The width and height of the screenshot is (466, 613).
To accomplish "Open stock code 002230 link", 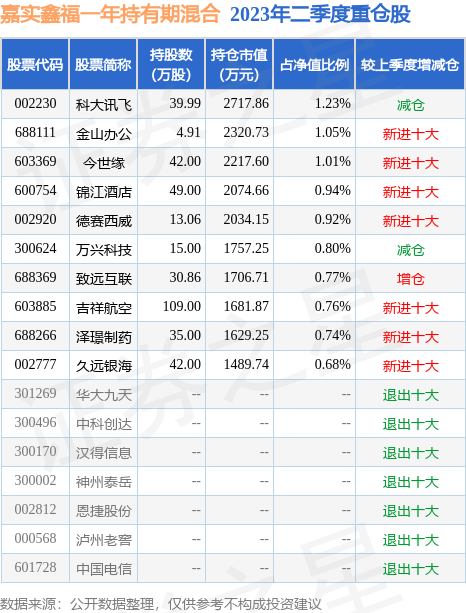I will [35, 104].
